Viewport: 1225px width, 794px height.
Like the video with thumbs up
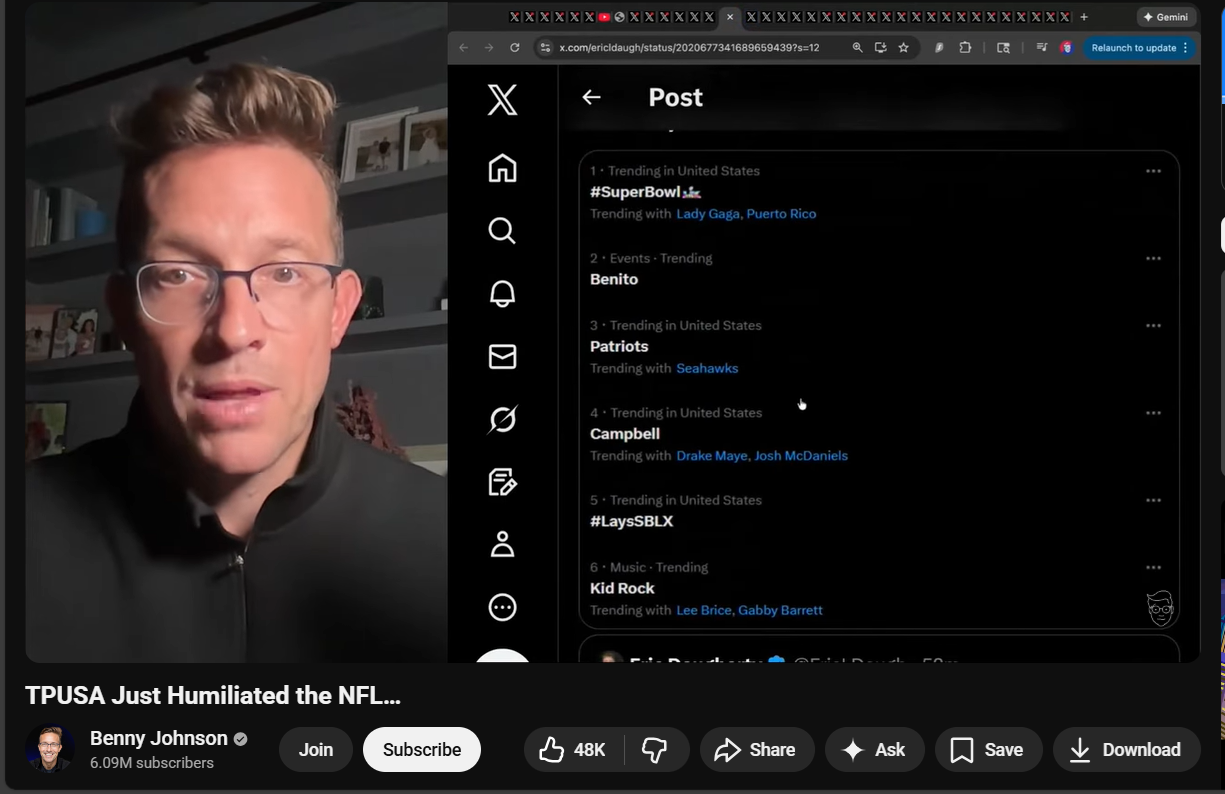(573, 750)
